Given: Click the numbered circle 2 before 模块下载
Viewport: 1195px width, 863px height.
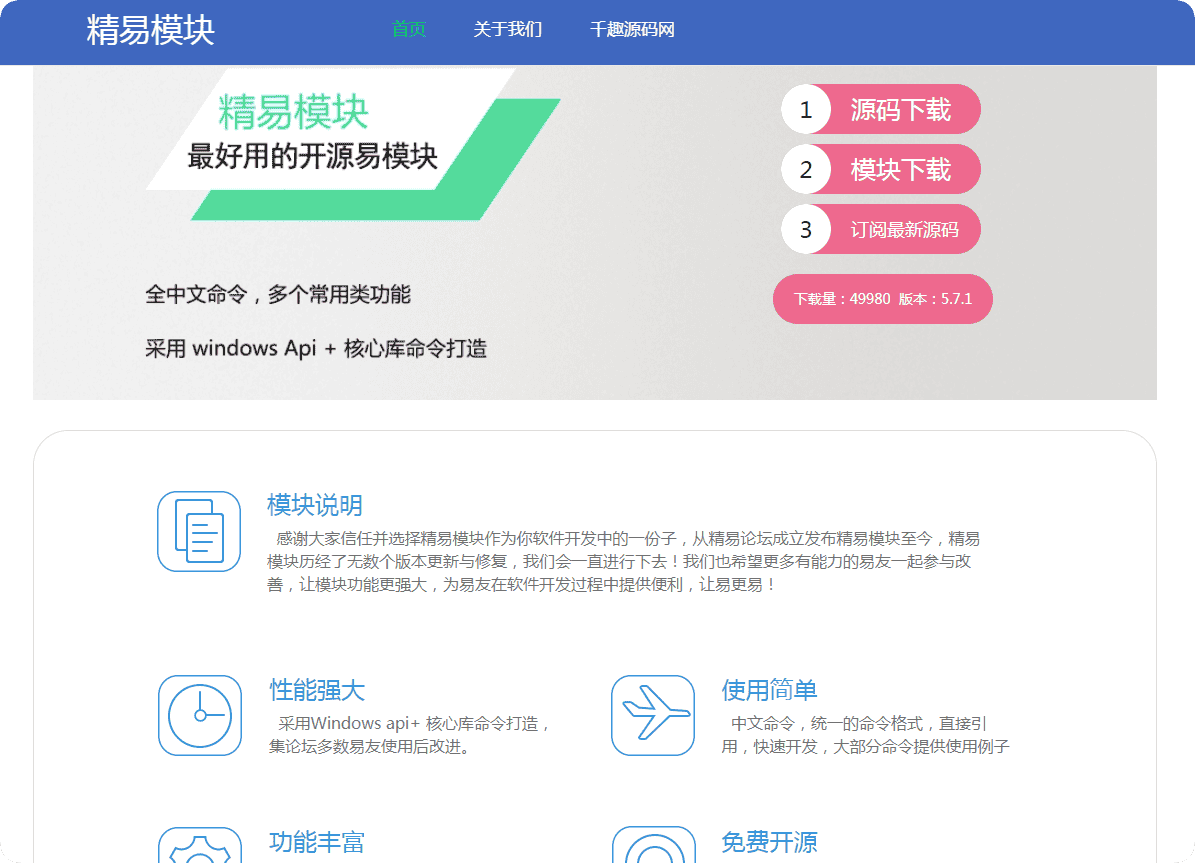Looking at the screenshot, I should point(805,169).
